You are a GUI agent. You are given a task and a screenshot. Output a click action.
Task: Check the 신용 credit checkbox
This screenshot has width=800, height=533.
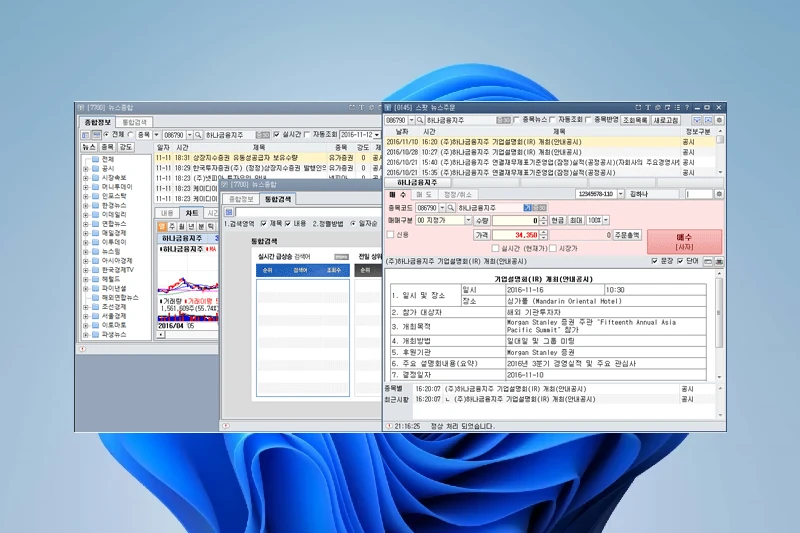pyautogui.click(x=391, y=234)
